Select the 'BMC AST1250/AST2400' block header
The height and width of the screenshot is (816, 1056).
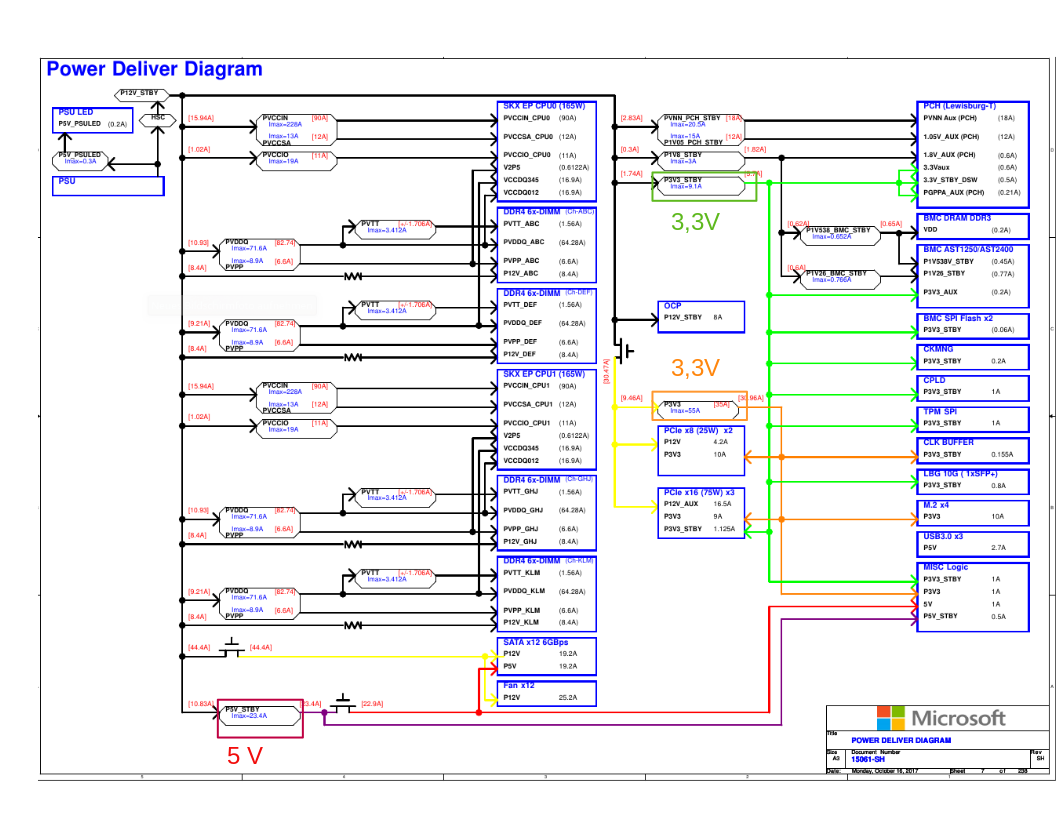968,249
